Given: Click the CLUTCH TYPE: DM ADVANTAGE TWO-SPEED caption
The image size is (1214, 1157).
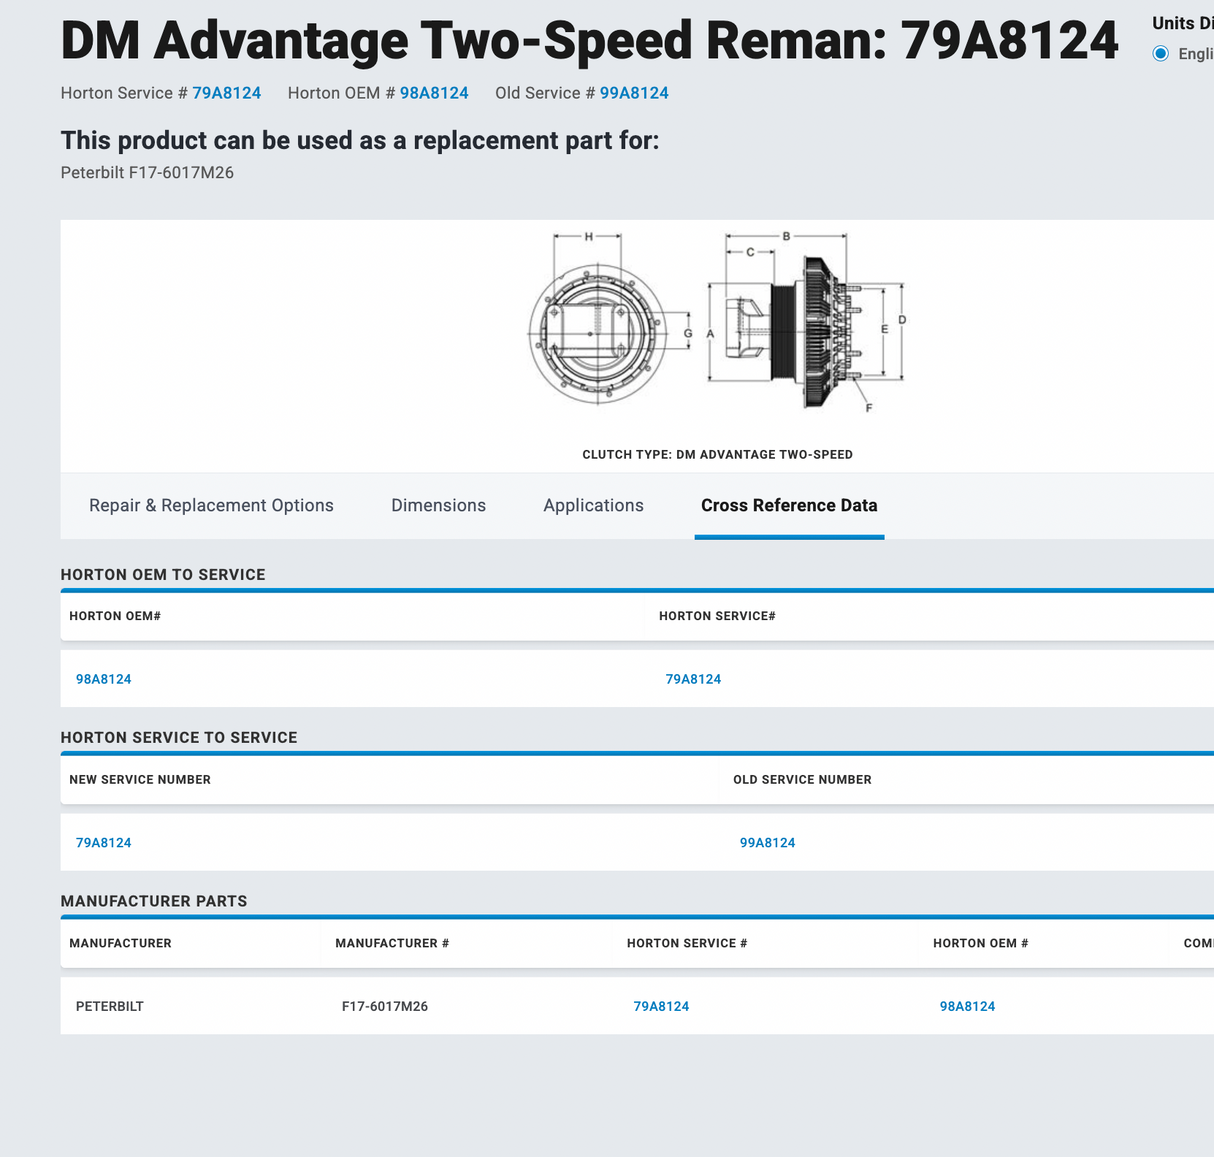Looking at the screenshot, I should [717, 454].
